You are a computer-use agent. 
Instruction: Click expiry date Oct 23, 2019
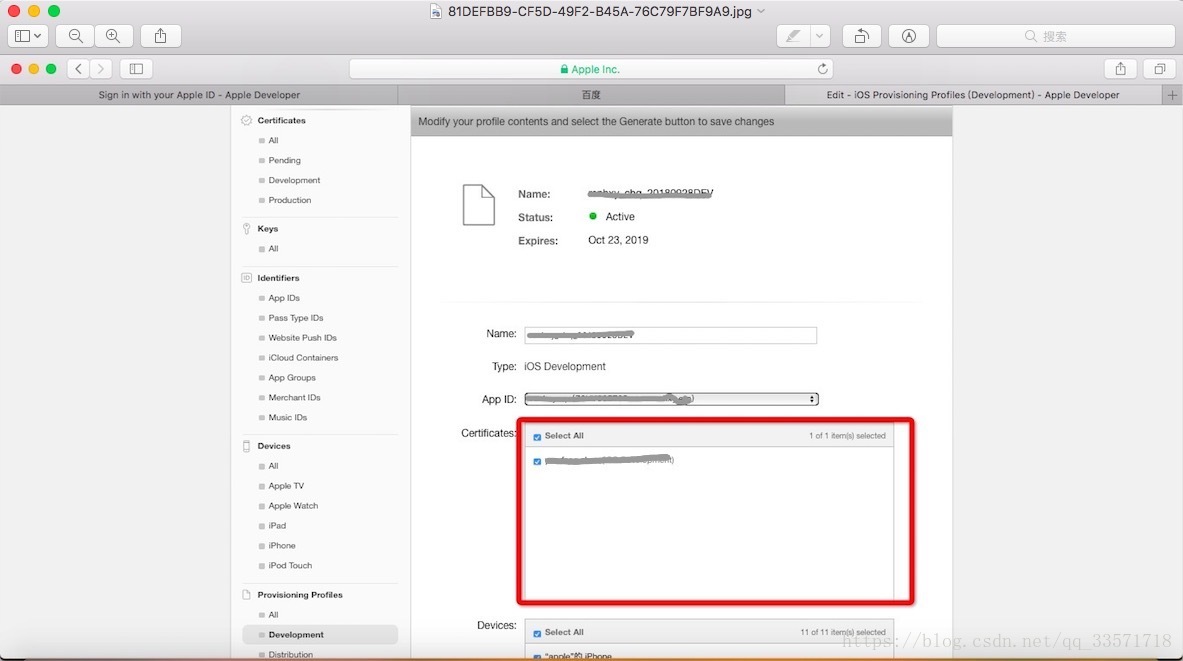[618, 240]
